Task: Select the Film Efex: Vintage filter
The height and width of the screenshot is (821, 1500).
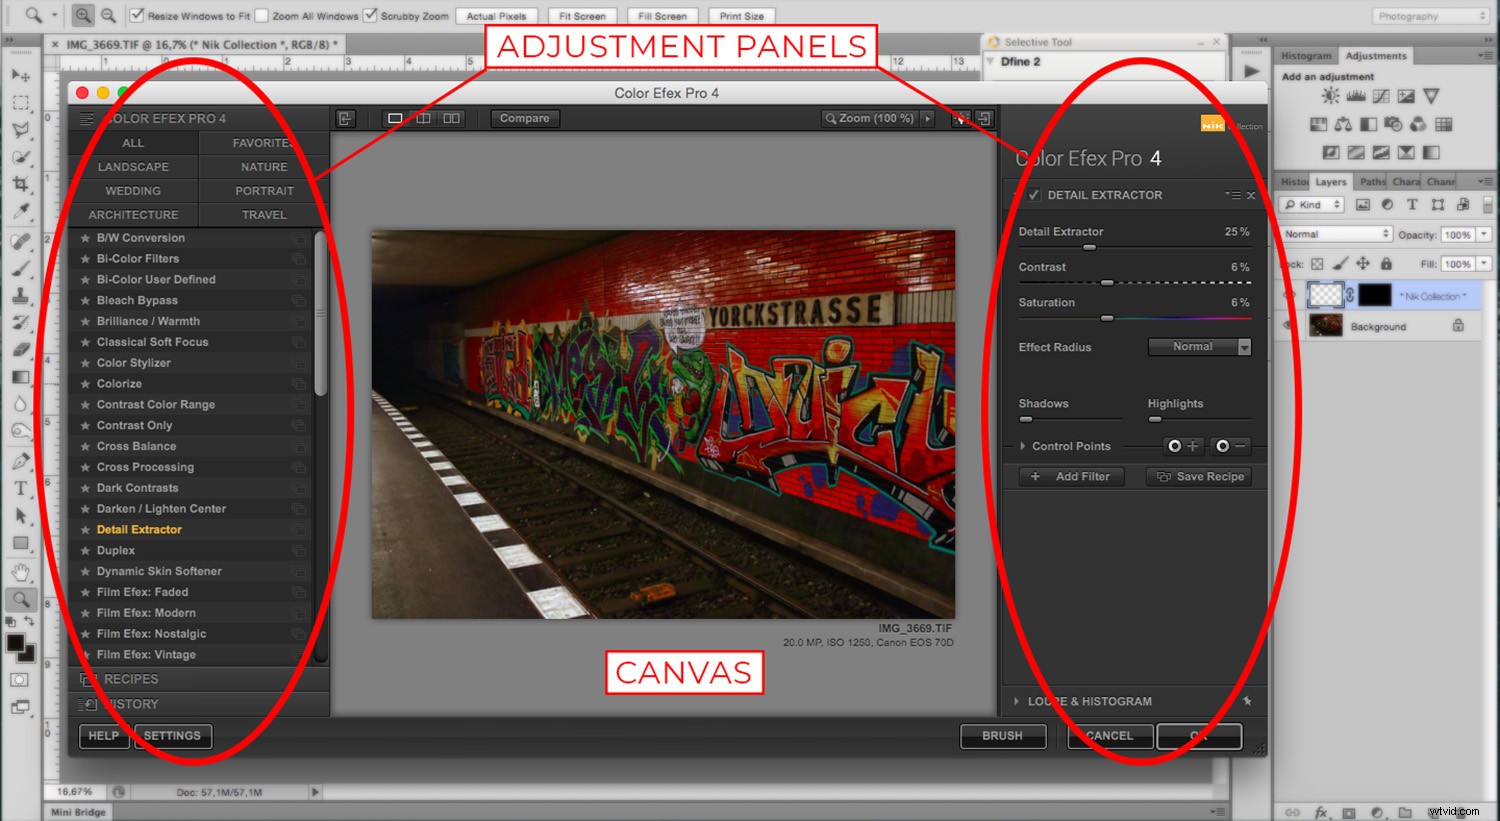Action: tap(145, 654)
